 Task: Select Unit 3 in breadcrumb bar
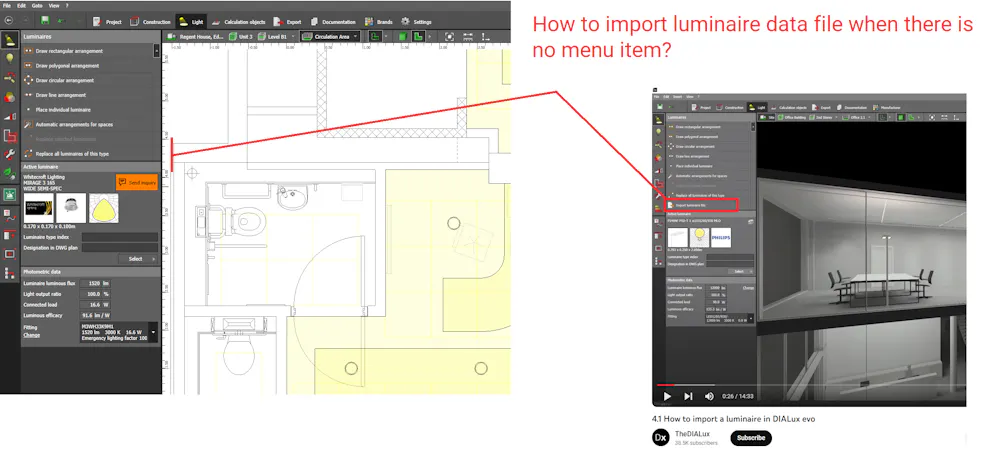241,37
